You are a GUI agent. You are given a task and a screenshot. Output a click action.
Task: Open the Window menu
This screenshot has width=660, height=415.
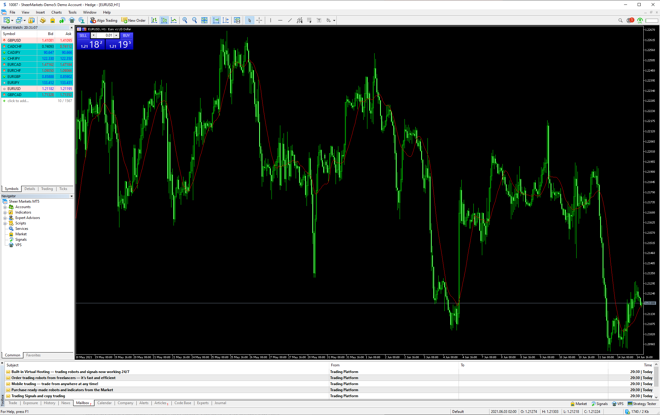point(89,12)
